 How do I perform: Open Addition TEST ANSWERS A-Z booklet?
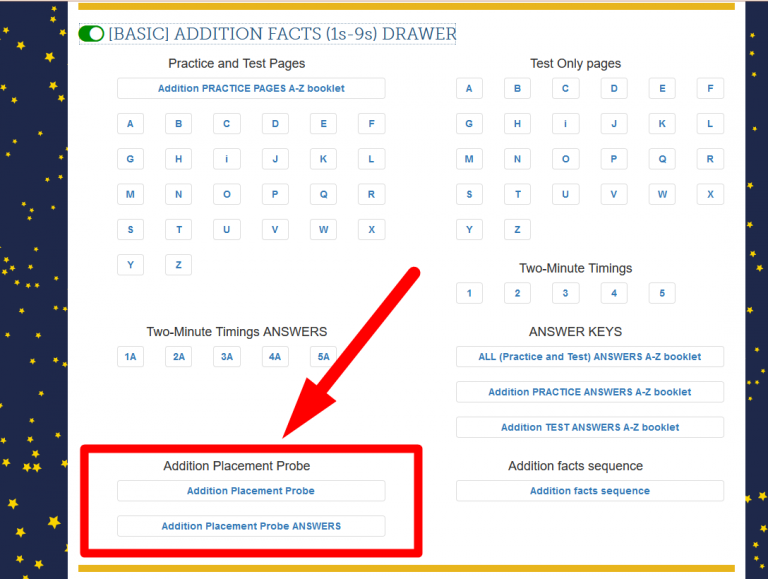point(590,427)
